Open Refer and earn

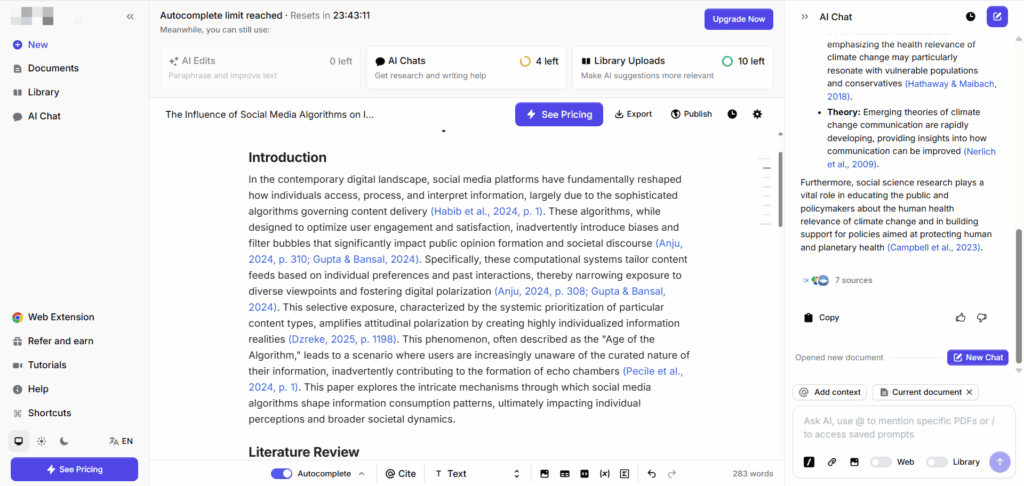coord(53,341)
